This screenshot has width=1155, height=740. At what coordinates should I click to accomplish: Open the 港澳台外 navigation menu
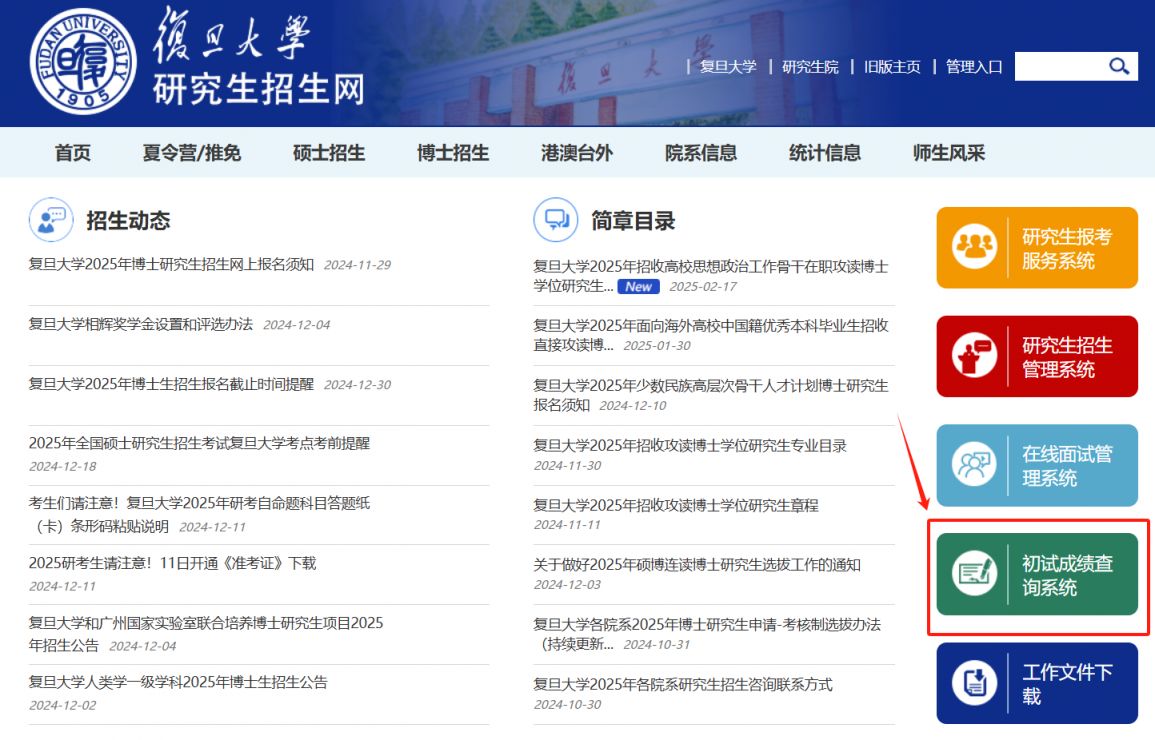click(577, 152)
